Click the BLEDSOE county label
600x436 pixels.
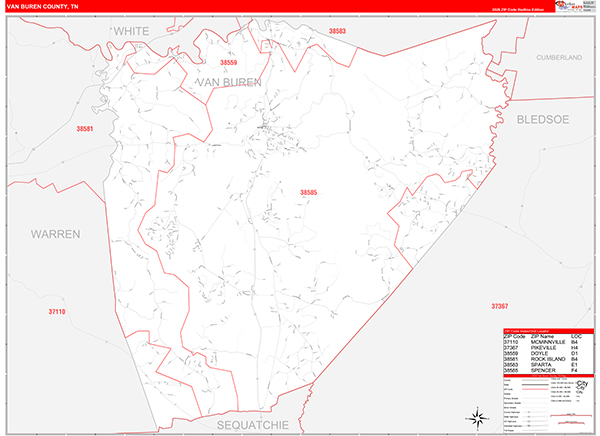tap(543, 119)
